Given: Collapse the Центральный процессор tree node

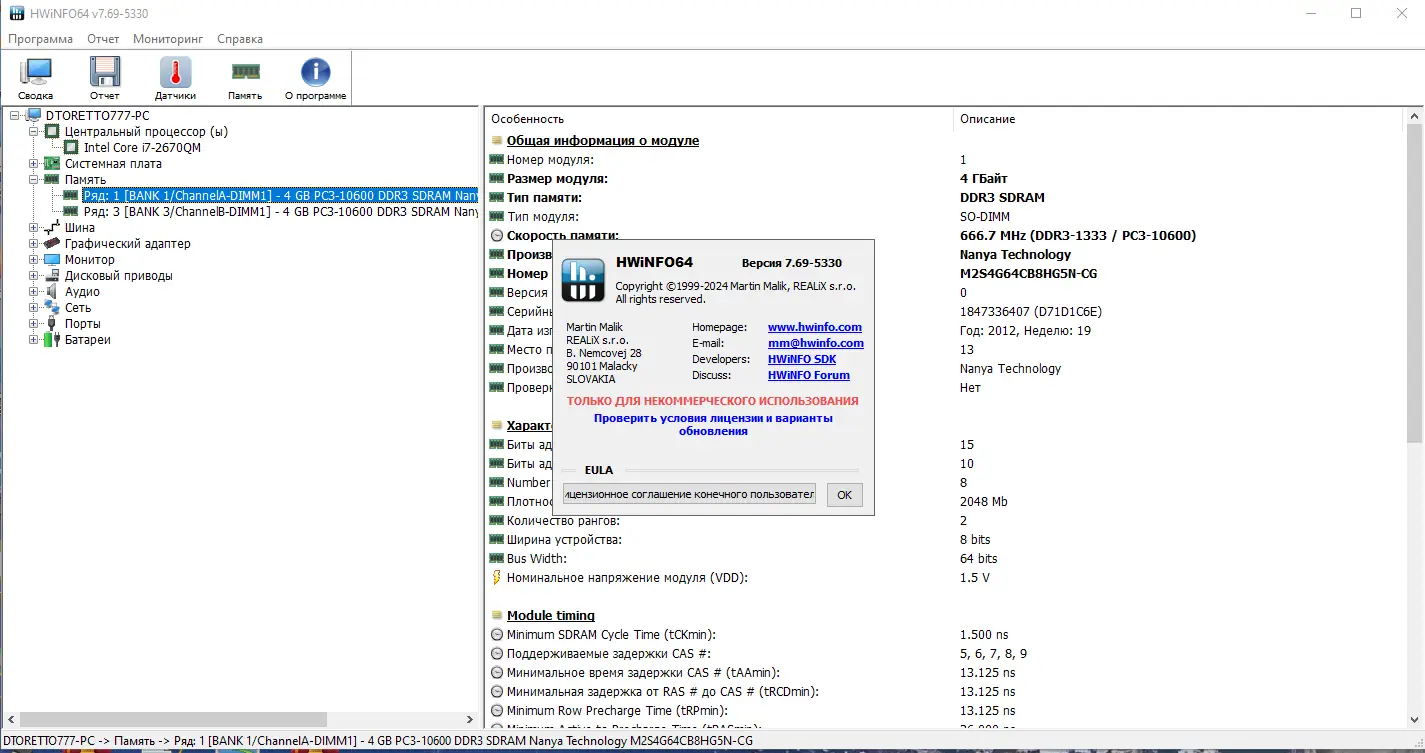Looking at the screenshot, I should click(x=34, y=132).
